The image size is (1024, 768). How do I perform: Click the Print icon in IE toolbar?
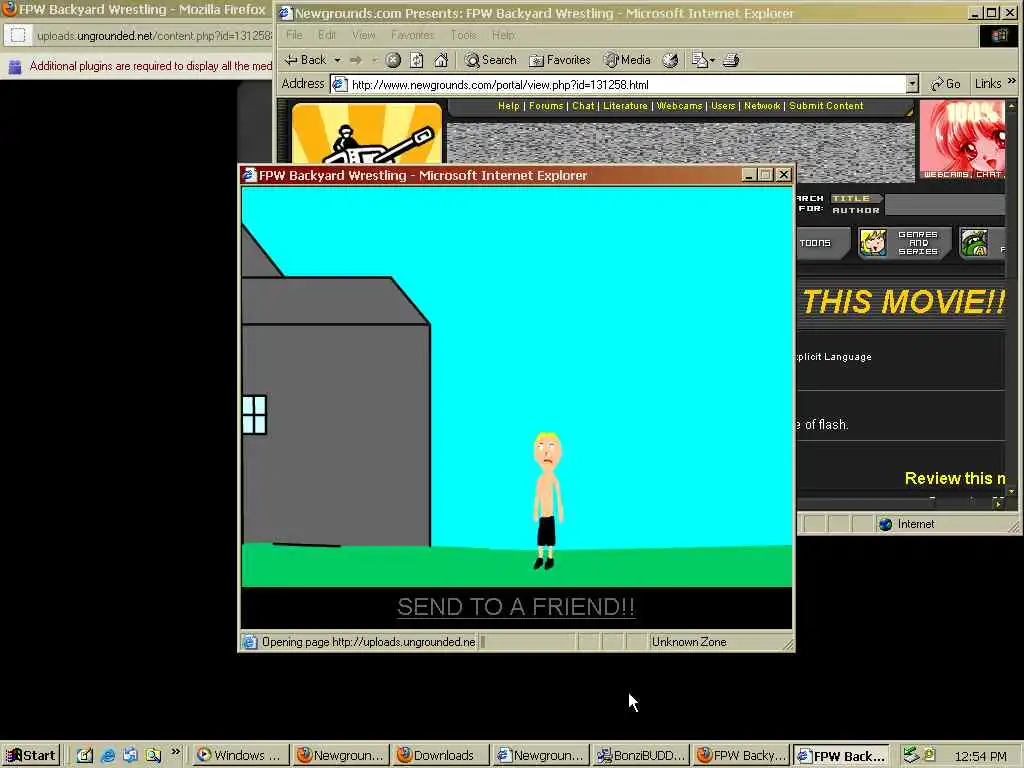click(x=731, y=60)
